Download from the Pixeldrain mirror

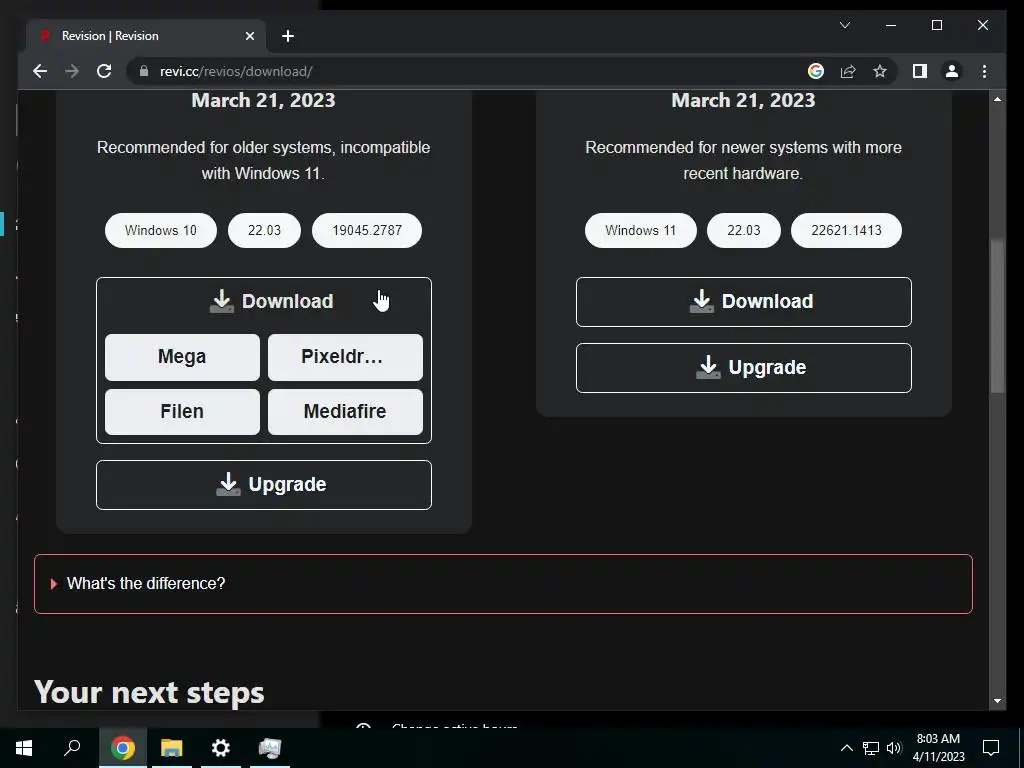[x=345, y=357]
